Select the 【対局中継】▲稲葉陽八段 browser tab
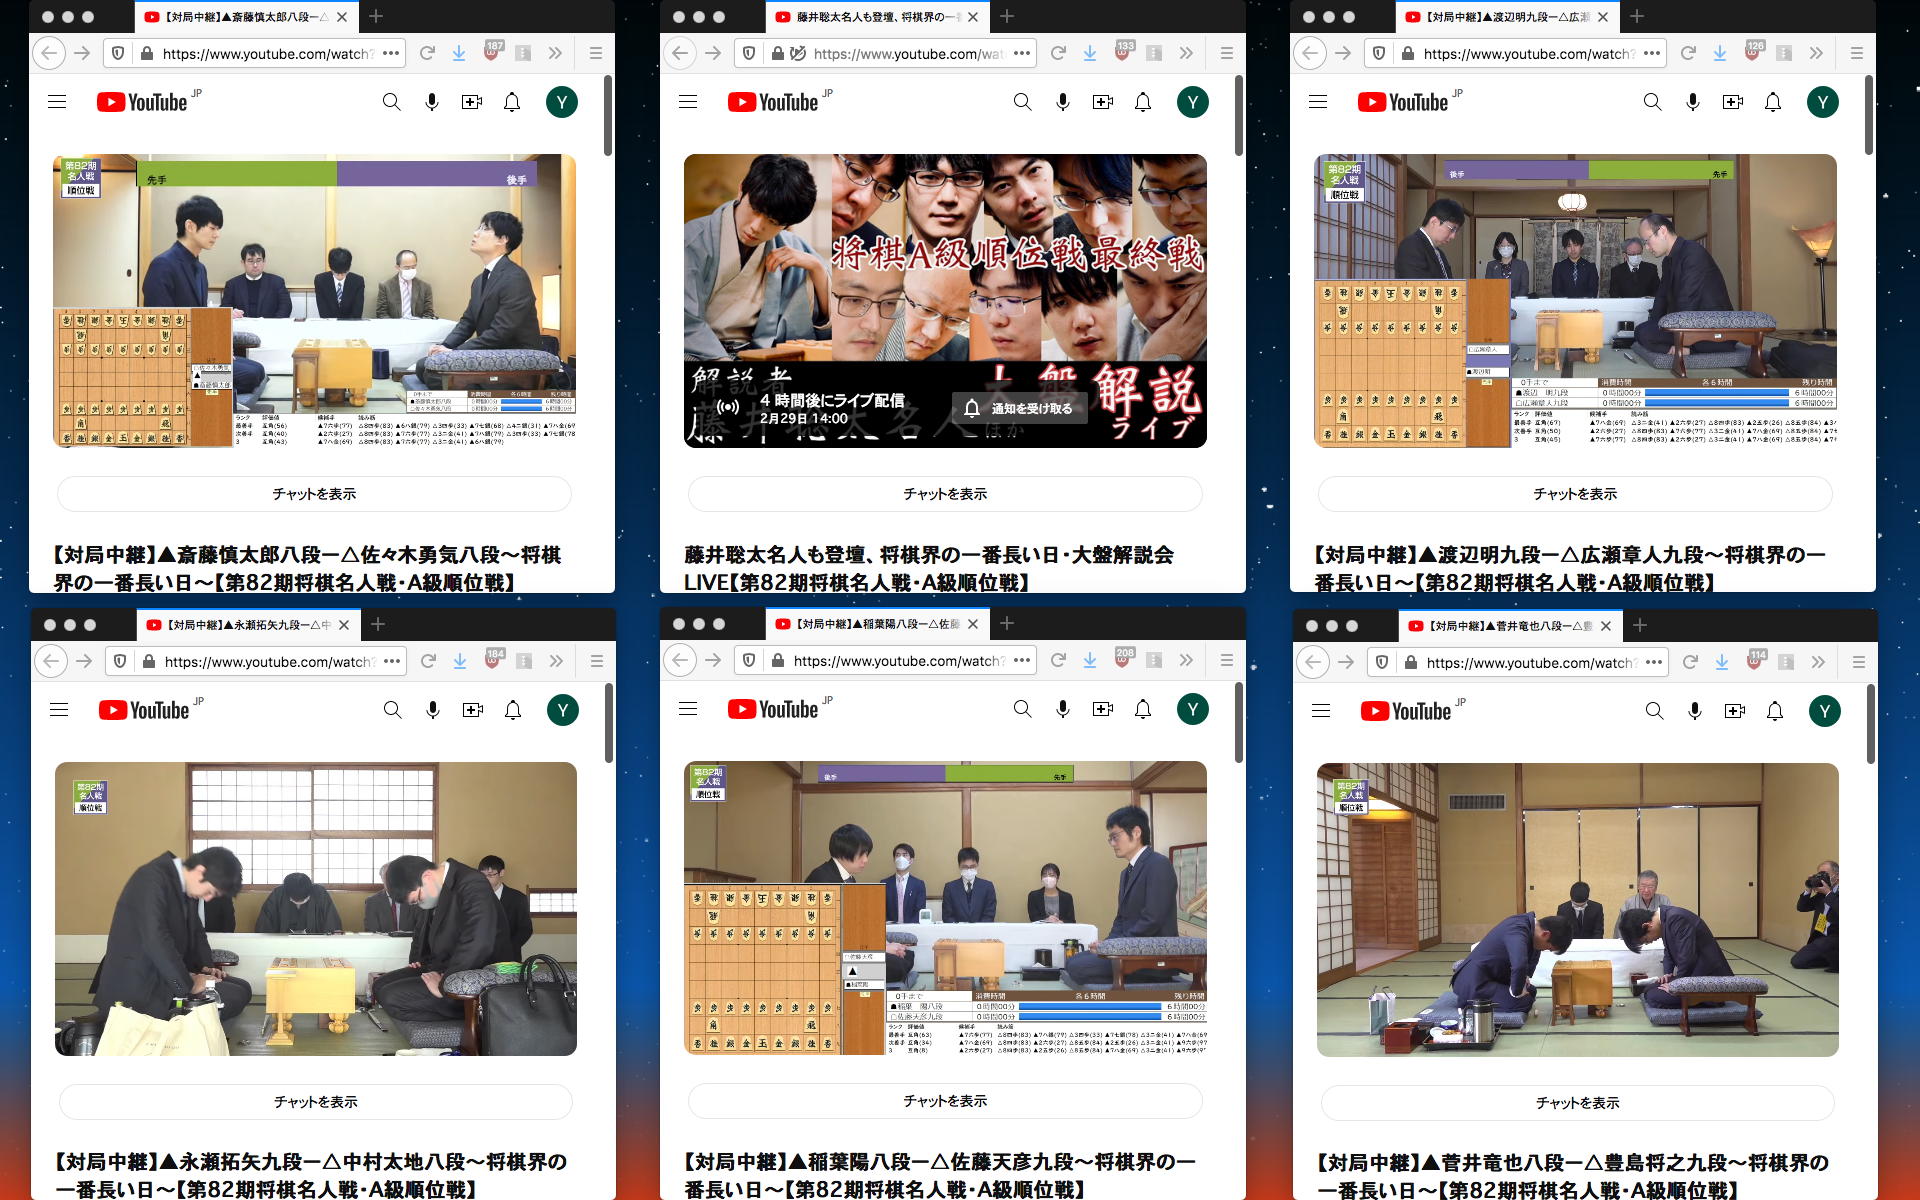The height and width of the screenshot is (1200, 1920). click(870, 624)
